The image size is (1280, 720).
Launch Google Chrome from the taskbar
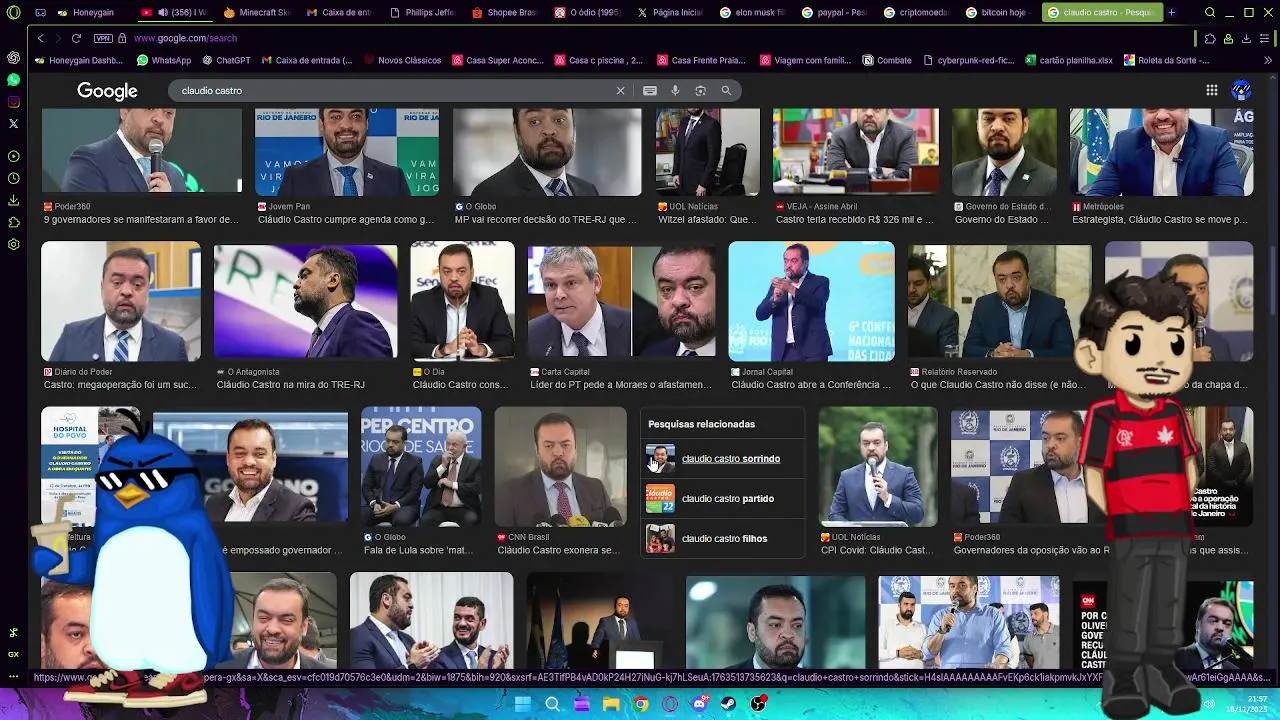641,704
